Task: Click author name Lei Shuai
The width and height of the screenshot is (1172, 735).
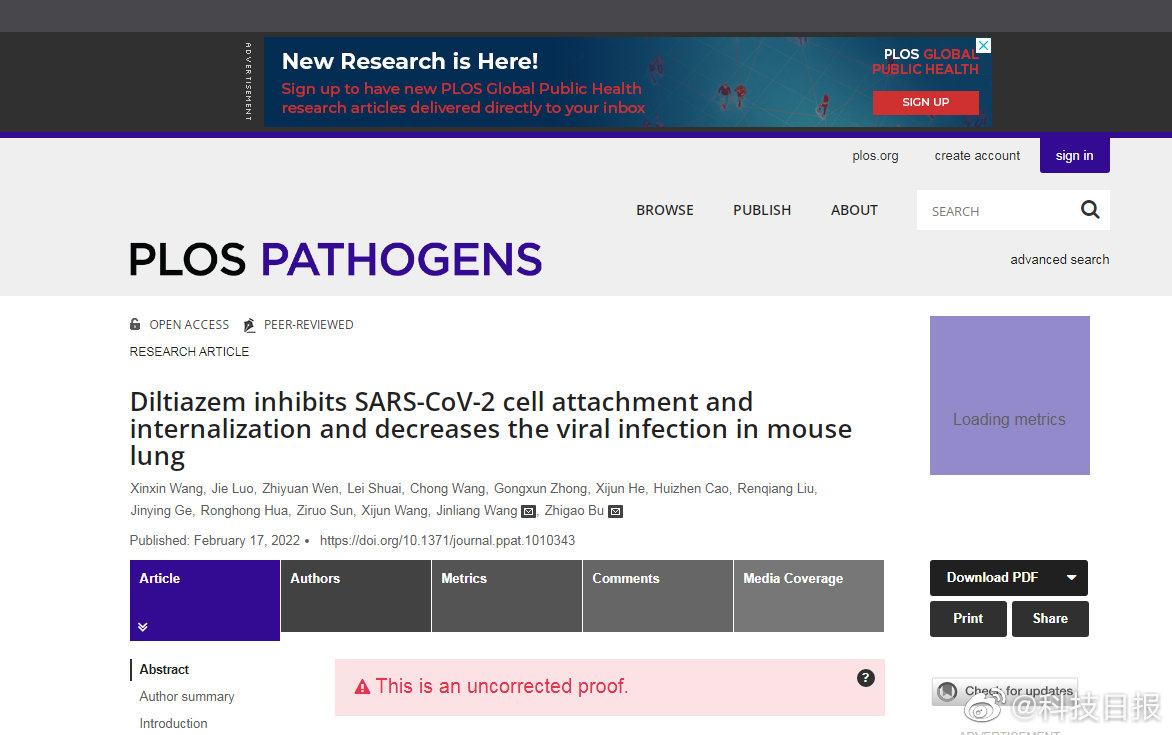Action: (374, 488)
